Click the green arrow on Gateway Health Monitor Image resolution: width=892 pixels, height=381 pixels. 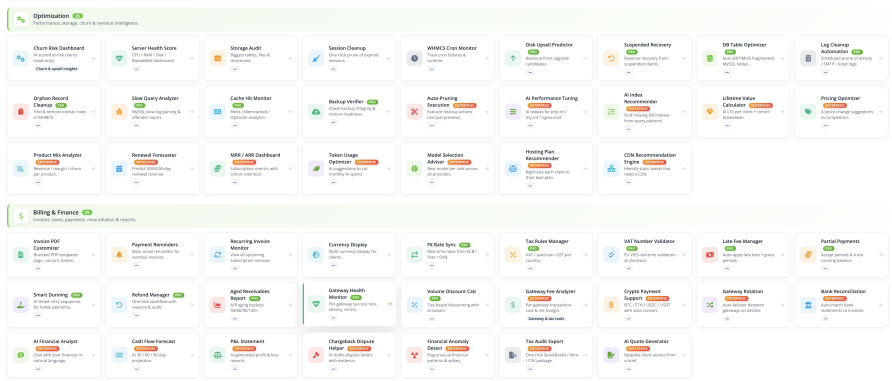click(x=390, y=304)
